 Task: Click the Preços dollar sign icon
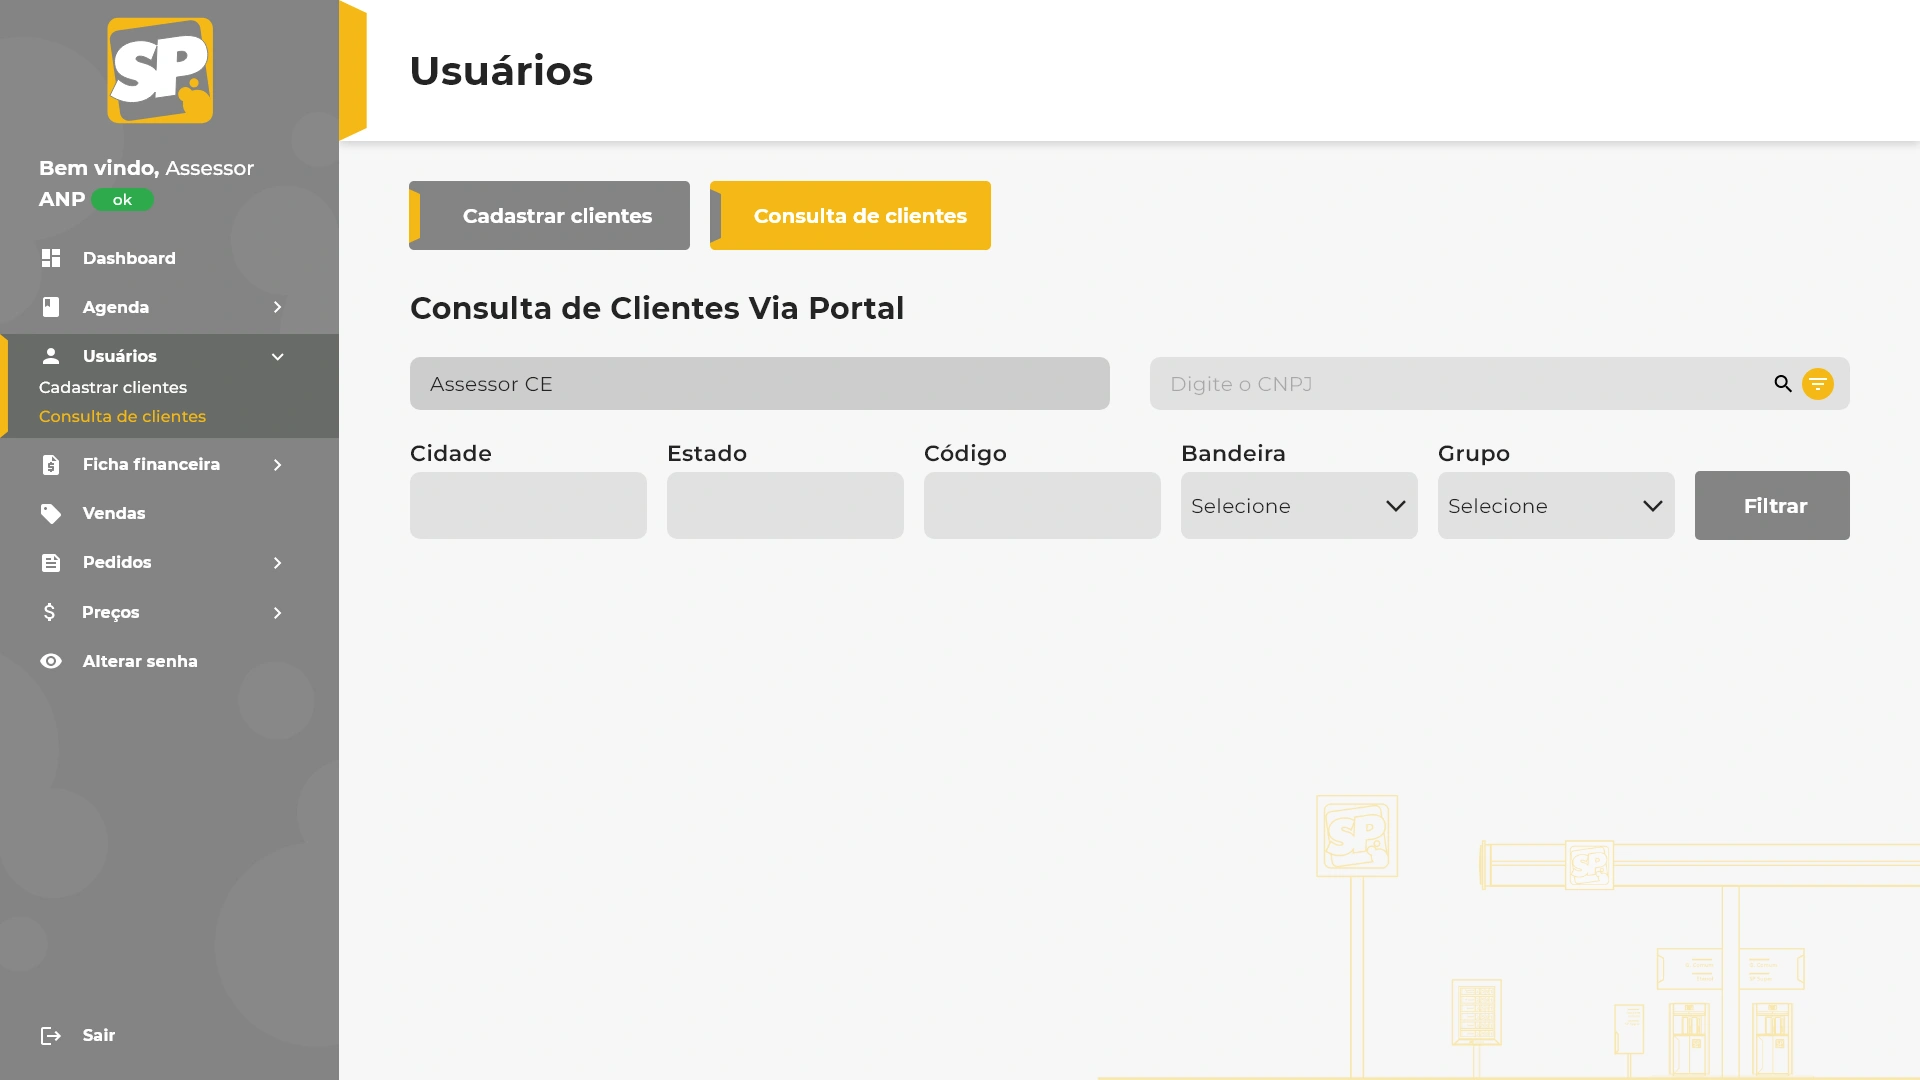pyautogui.click(x=50, y=612)
